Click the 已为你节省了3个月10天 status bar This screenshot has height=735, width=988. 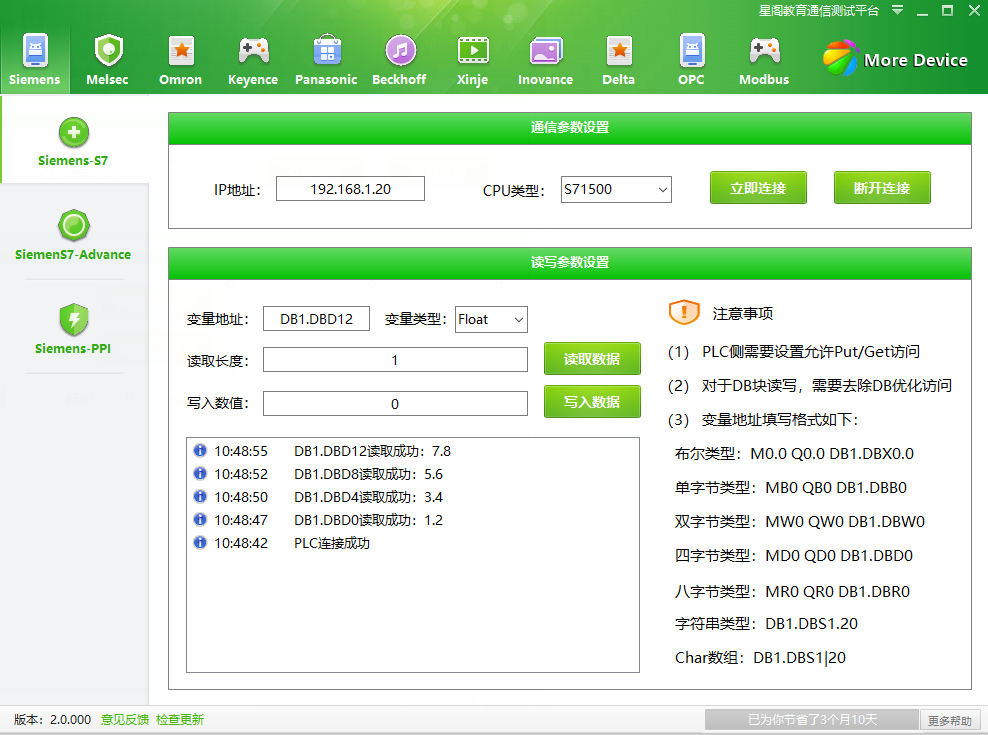(812, 720)
